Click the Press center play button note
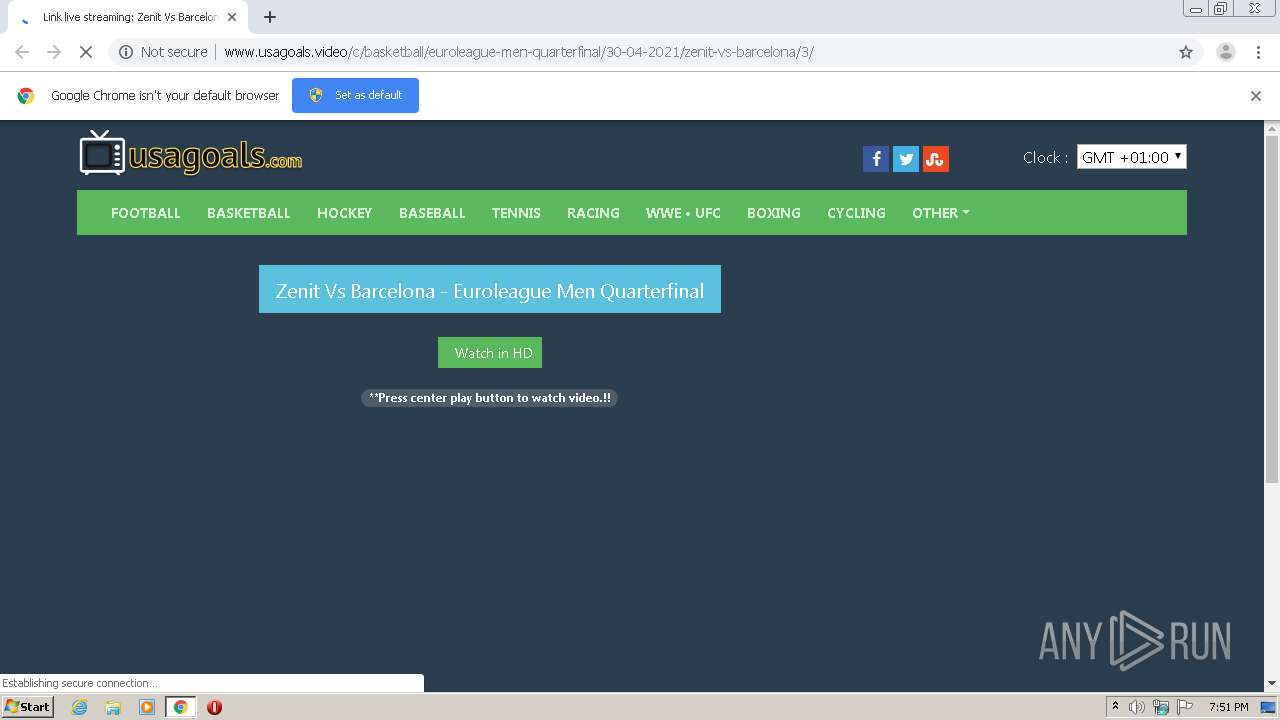This screenshot has height=720, width=1280. pos(490,398)
